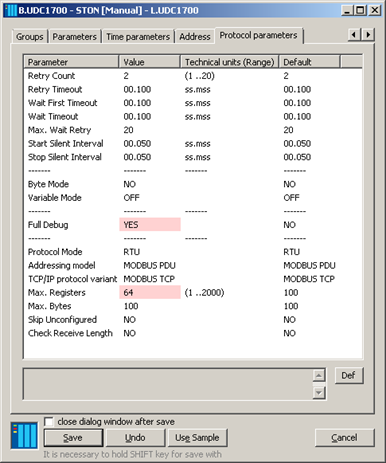Click the Max. Registers parameter name
The height and width of the screenshot is (463, 386).
tap(57, 292)
